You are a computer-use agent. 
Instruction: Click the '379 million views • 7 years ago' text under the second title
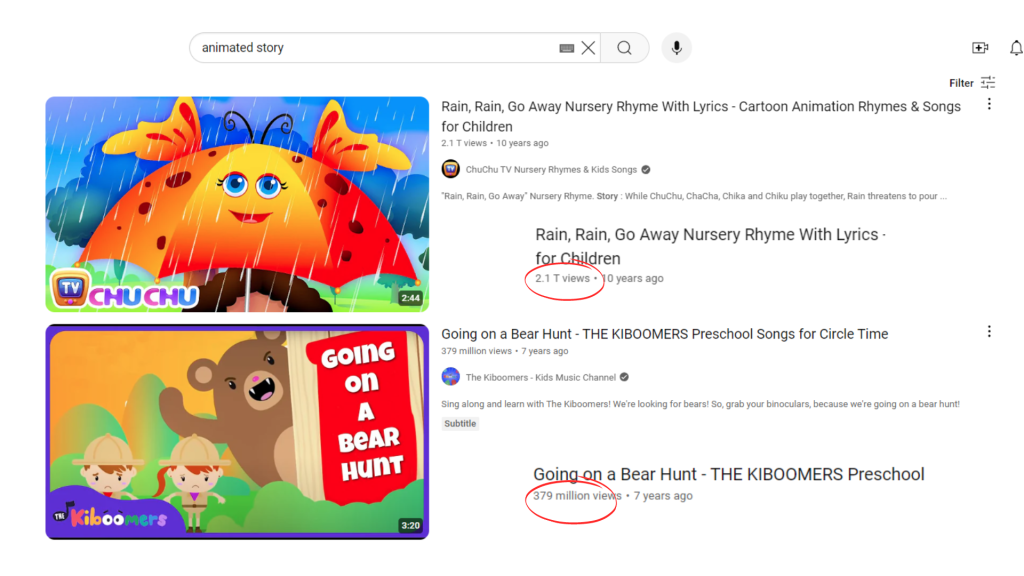(x=505, y=351)
